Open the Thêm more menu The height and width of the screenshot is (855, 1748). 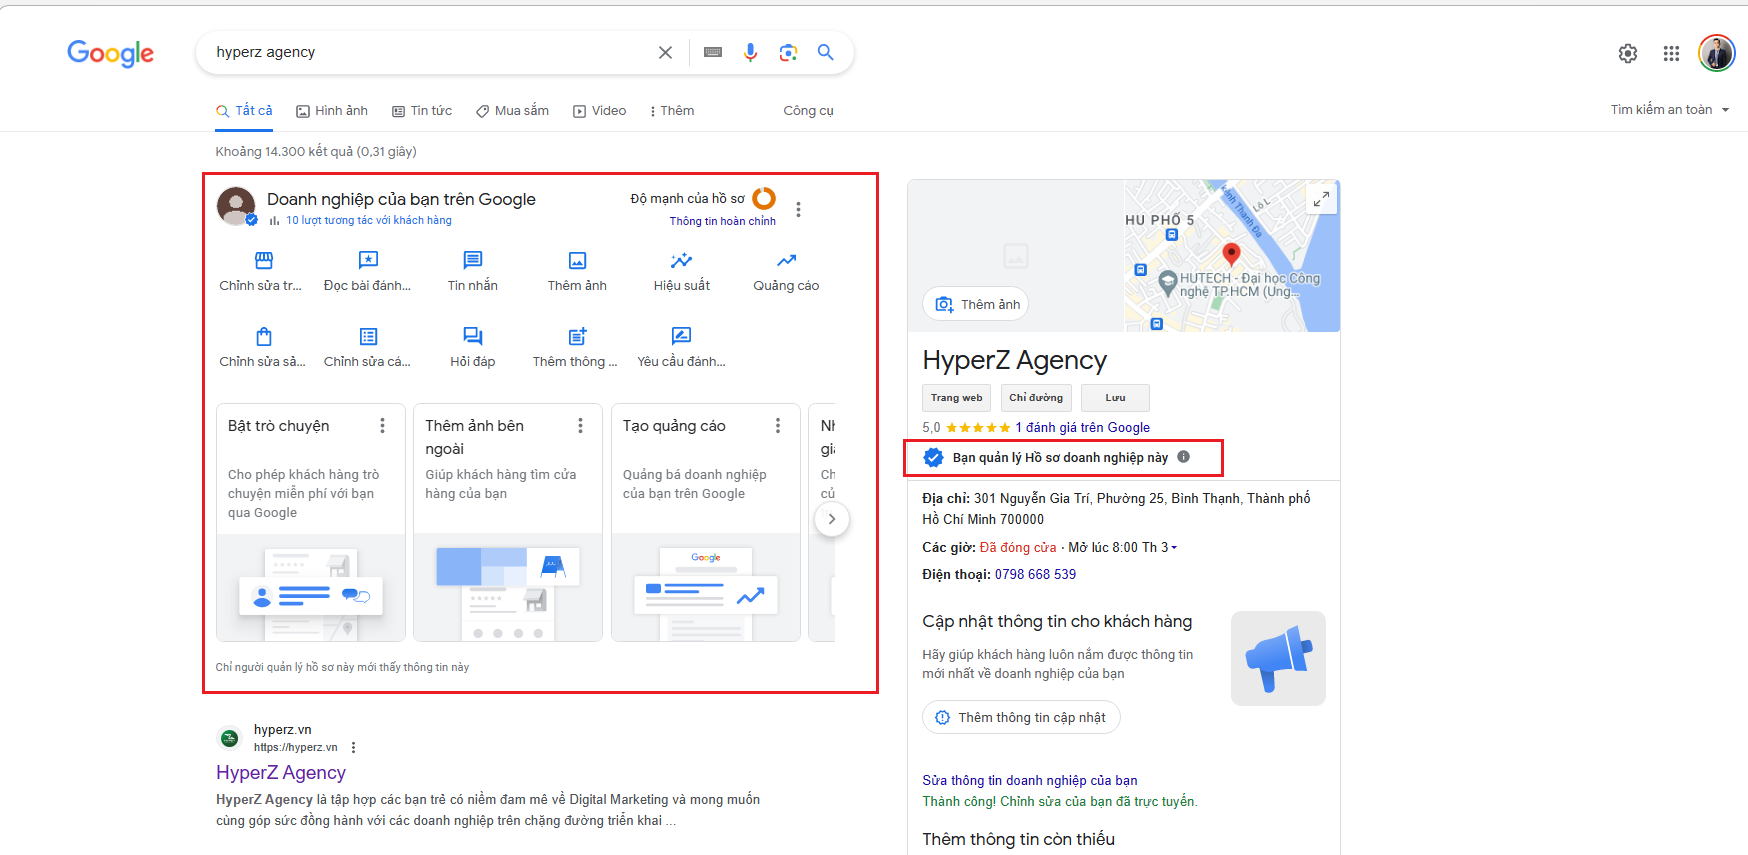672,111
